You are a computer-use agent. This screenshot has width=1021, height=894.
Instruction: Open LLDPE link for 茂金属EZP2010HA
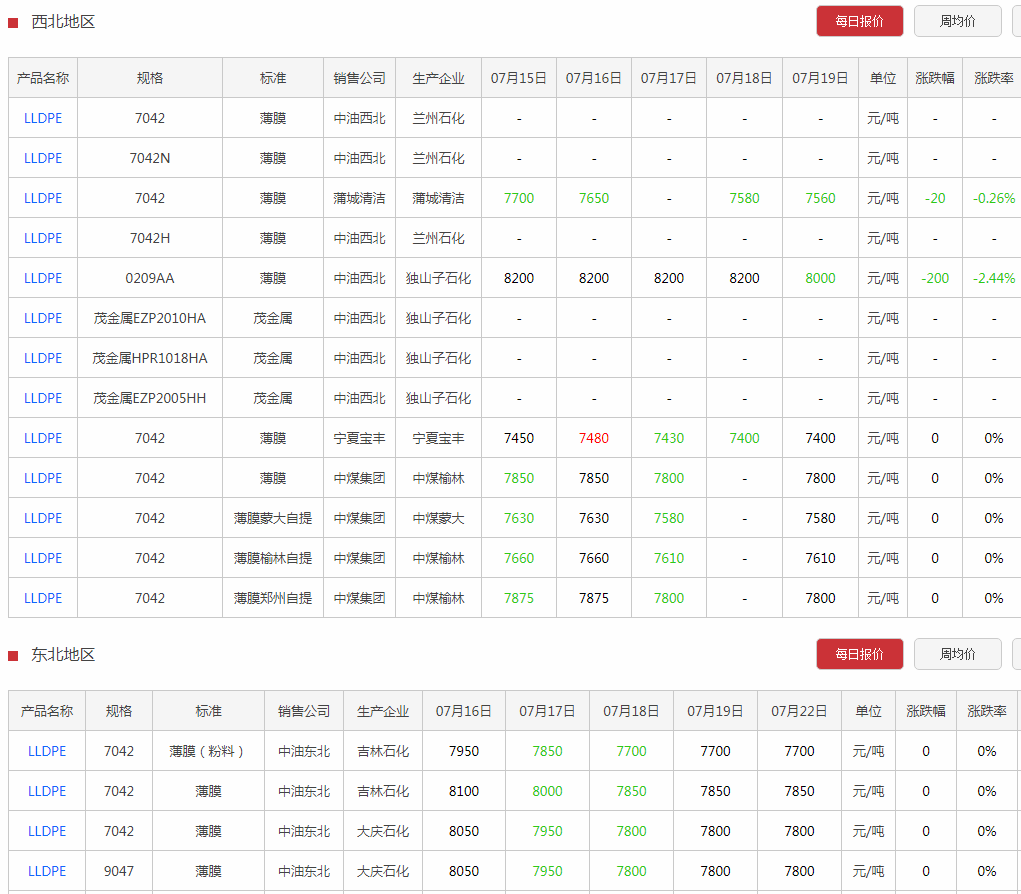coord(43,318)
